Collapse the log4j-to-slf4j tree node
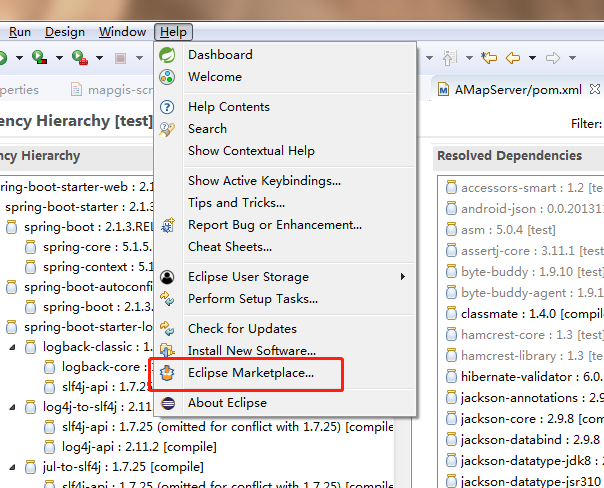The height and width of the screenshot is (488, 604). [12, 407]
